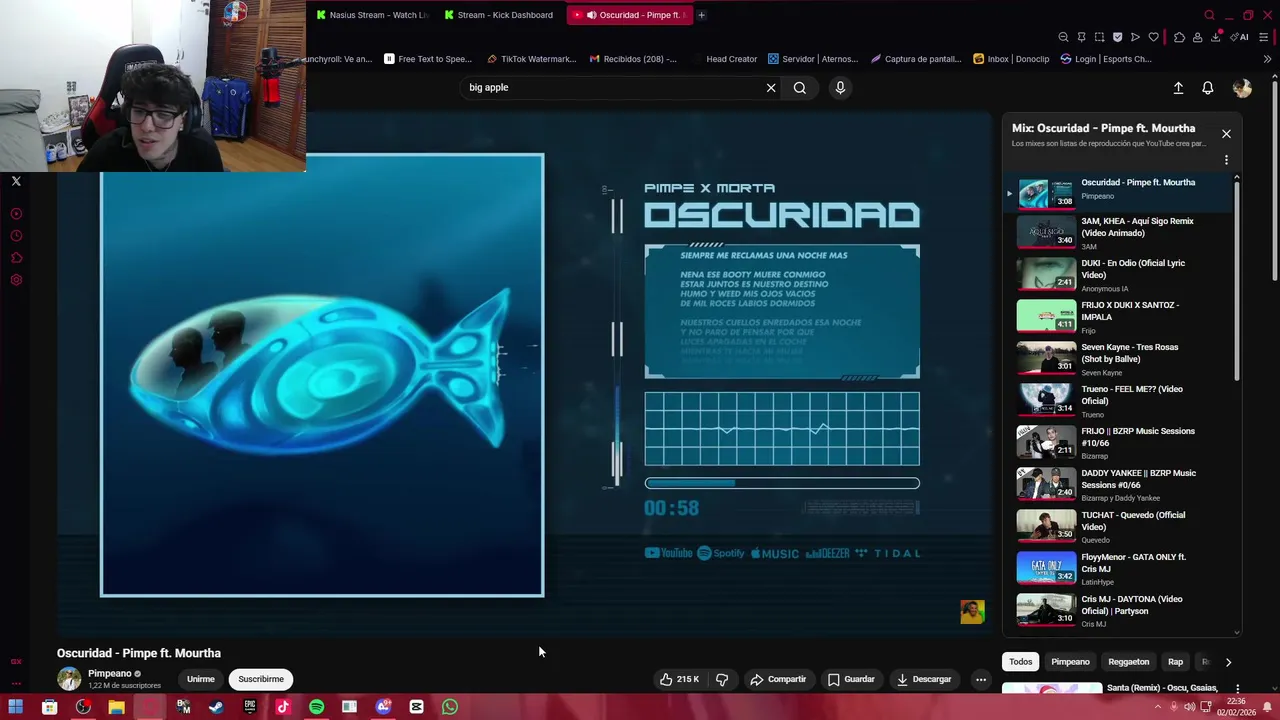Switch to the Stream - Kick Dashboard tab
Screen dimensions: 1280x720
tap(499, 15)
